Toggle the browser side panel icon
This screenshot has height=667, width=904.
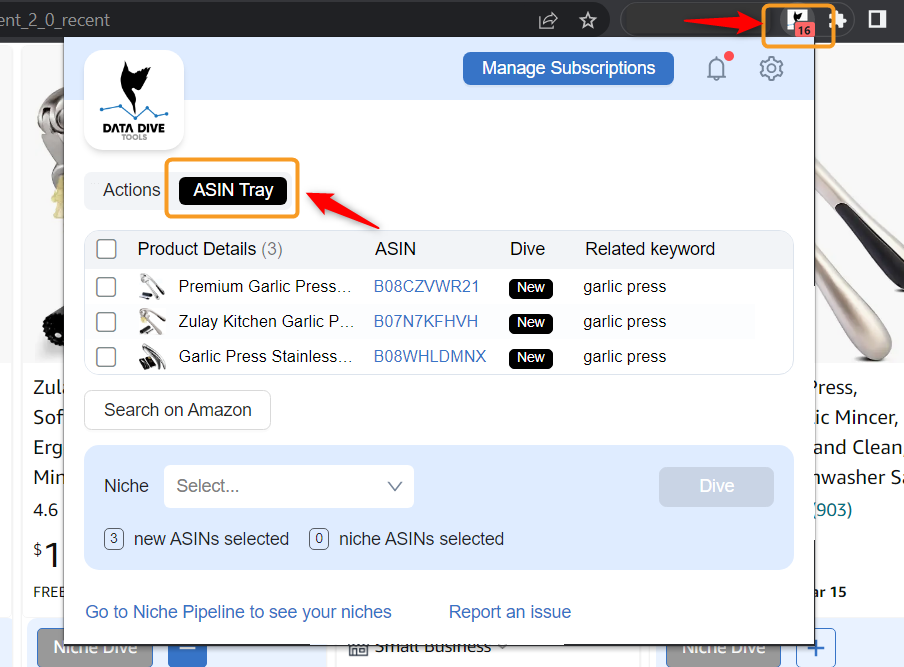pyautogui.click(x=877, y=20)
